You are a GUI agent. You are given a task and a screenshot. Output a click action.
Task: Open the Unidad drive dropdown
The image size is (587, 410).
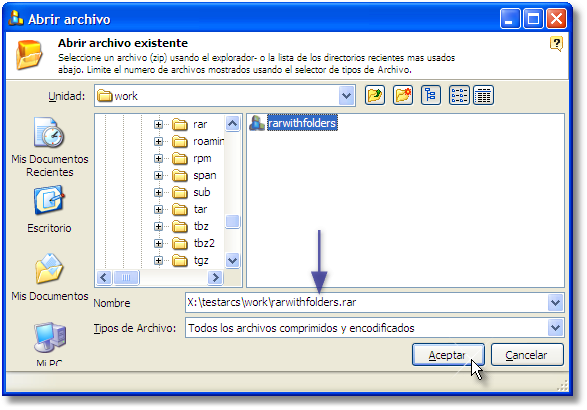pos(347,96)
